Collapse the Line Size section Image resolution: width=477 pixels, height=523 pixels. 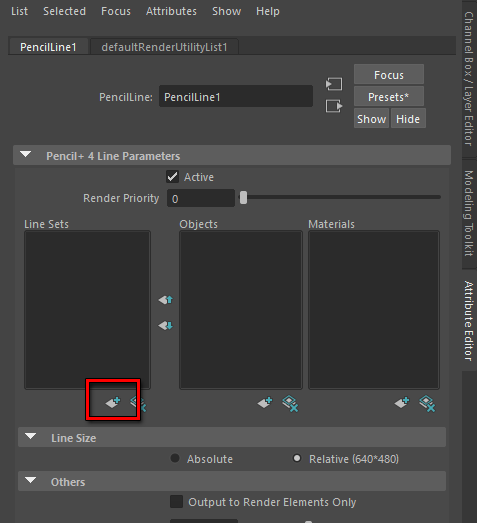30,436
